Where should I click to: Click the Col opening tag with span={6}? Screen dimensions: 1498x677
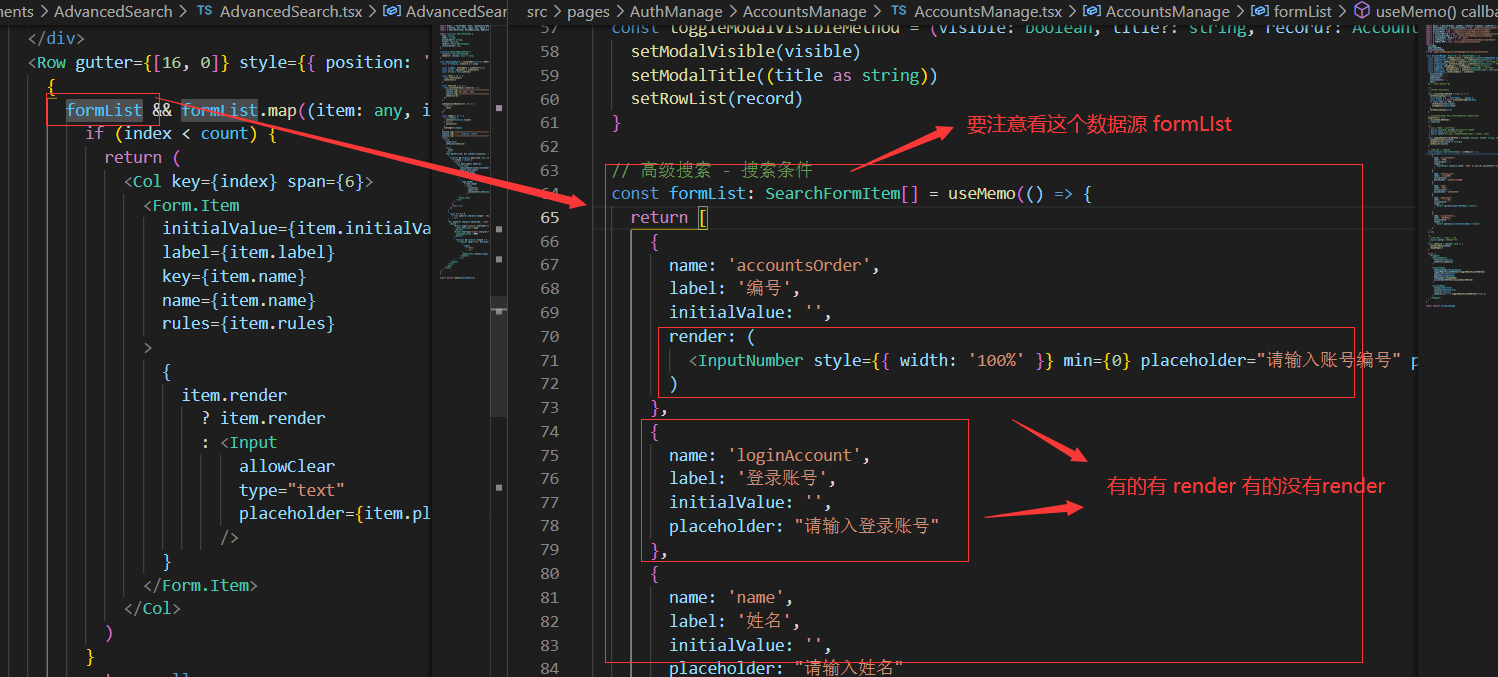click(x=248, y=181)
